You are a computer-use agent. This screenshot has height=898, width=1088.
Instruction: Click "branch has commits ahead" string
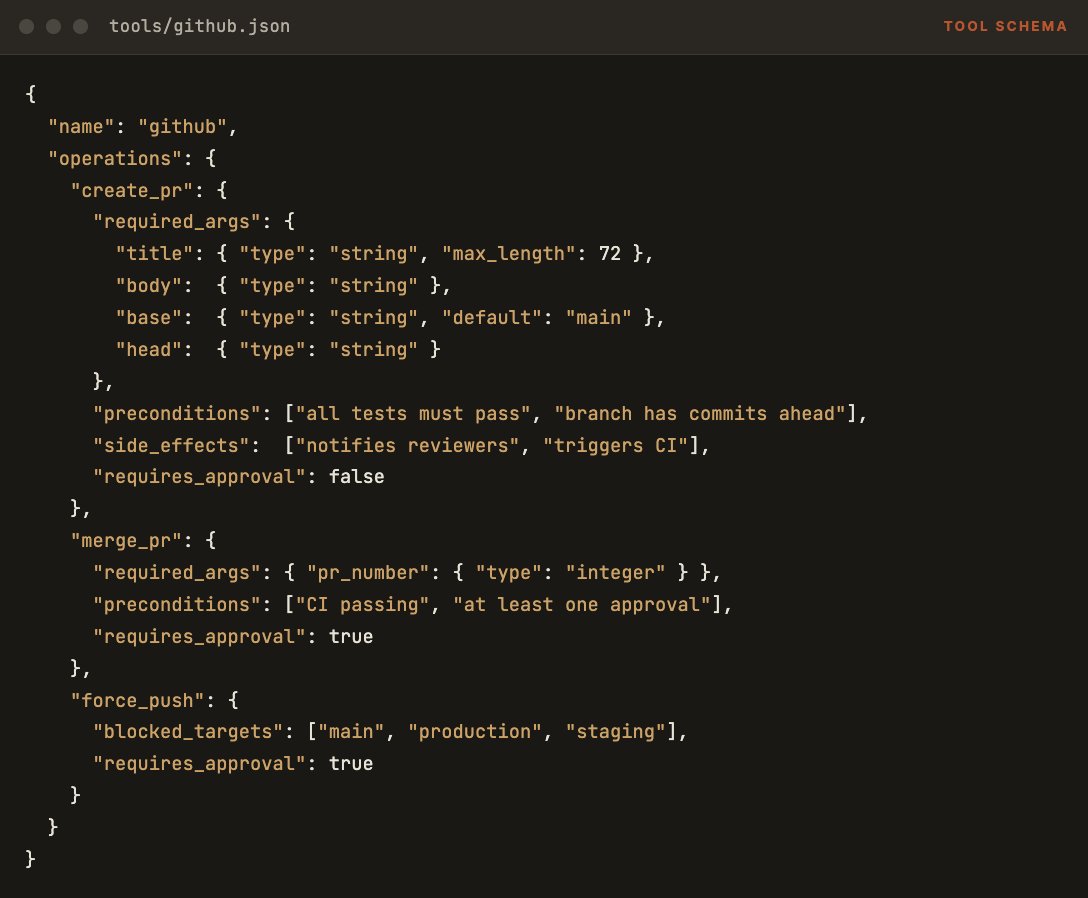[x=700, y=413]
